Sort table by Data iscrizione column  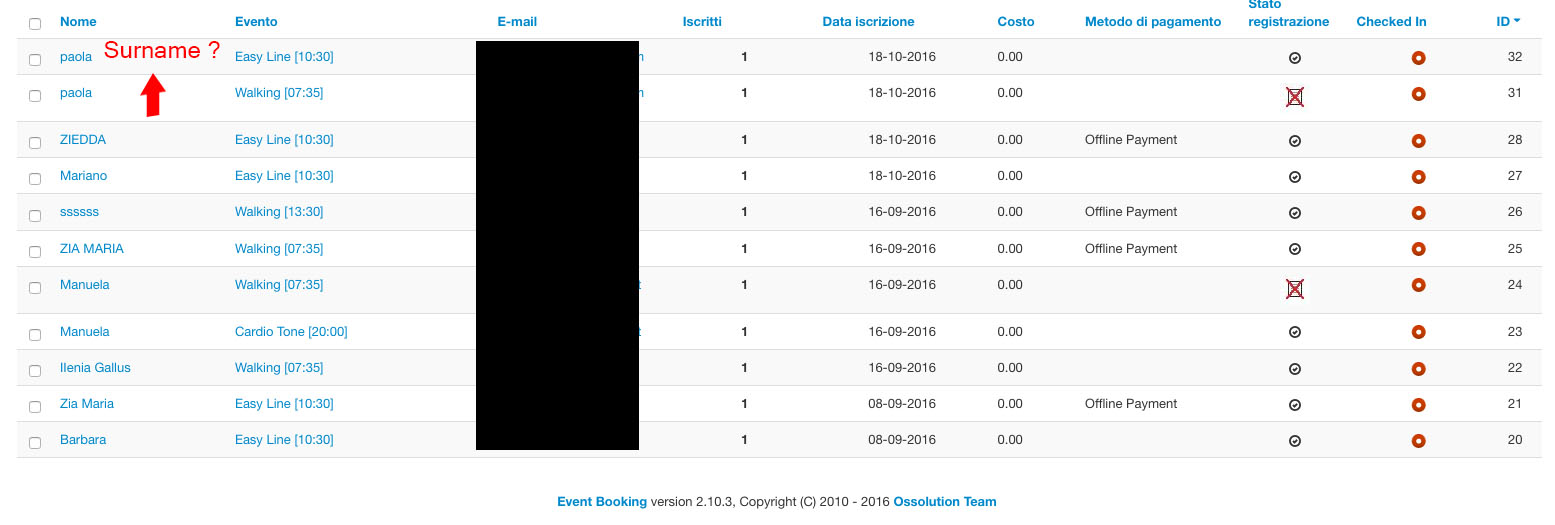pos(867,21)
